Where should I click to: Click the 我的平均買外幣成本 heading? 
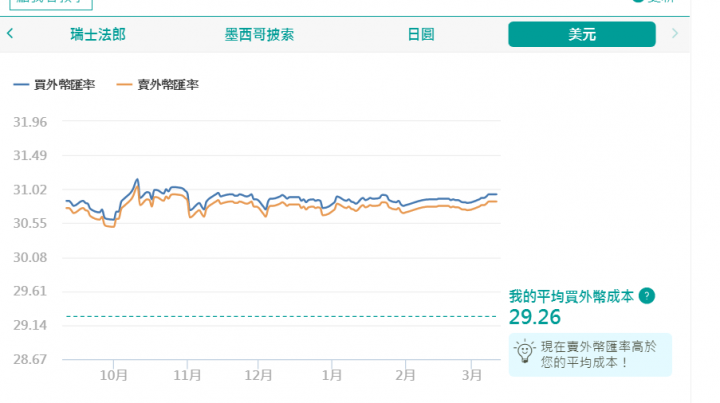coord(572,296)
